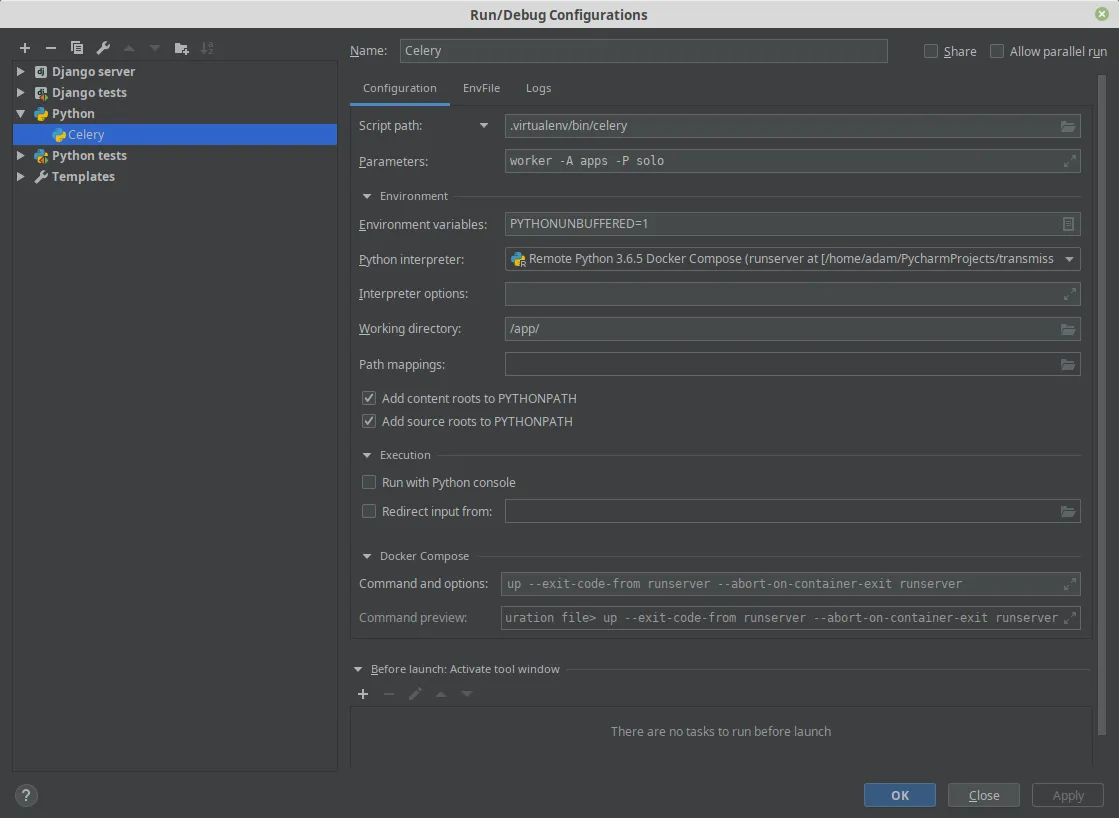This screenshot has height=818, width=1119.
Task: Expand the Command preview field
Action: pyautogui.click(x=1069, y=618)
